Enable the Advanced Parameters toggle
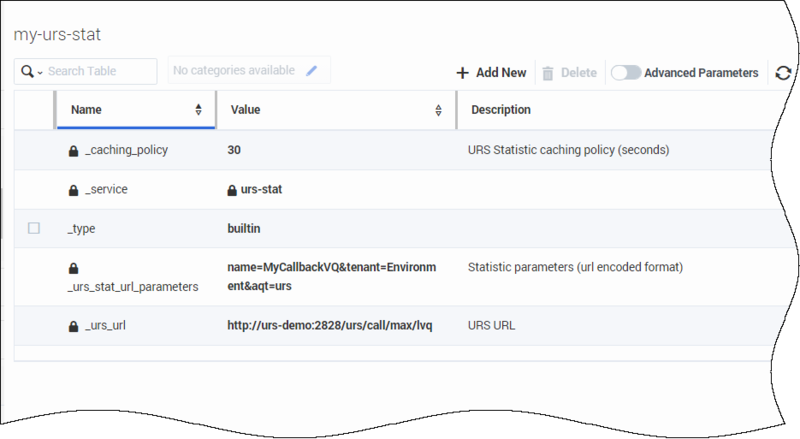800x439 pixels. tap(626, 73)
